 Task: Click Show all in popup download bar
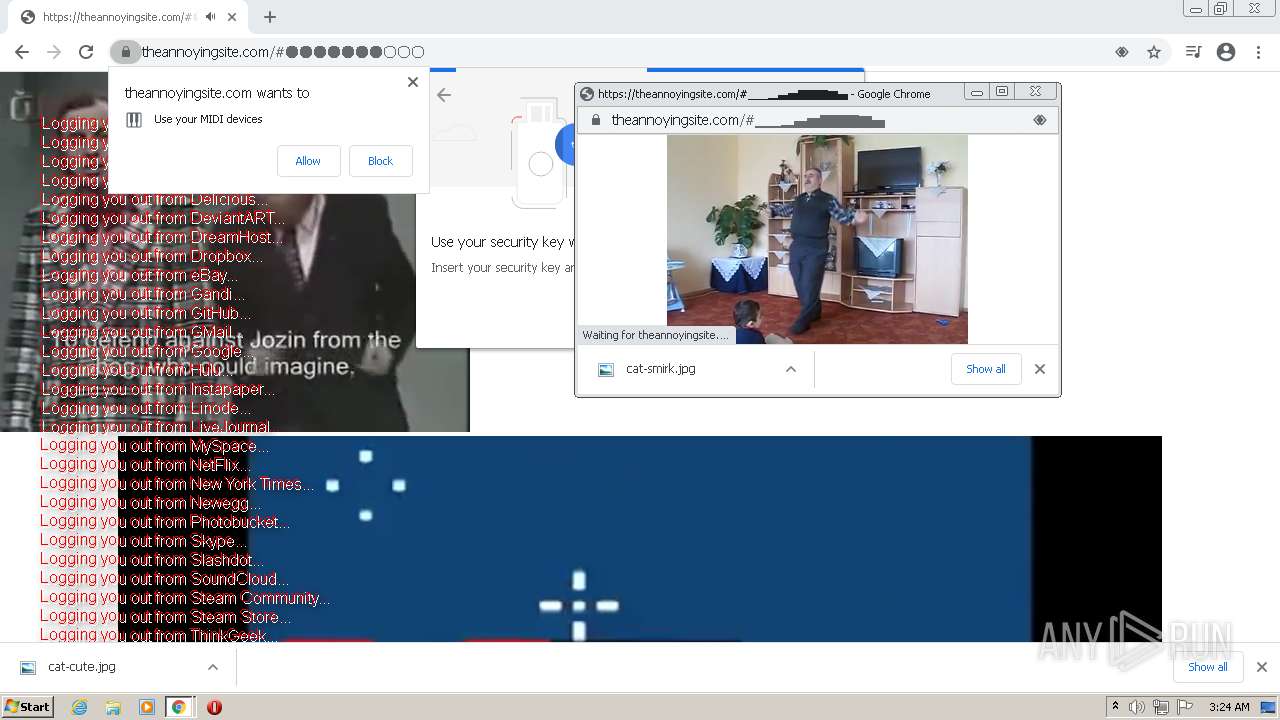tap(986, 369)
